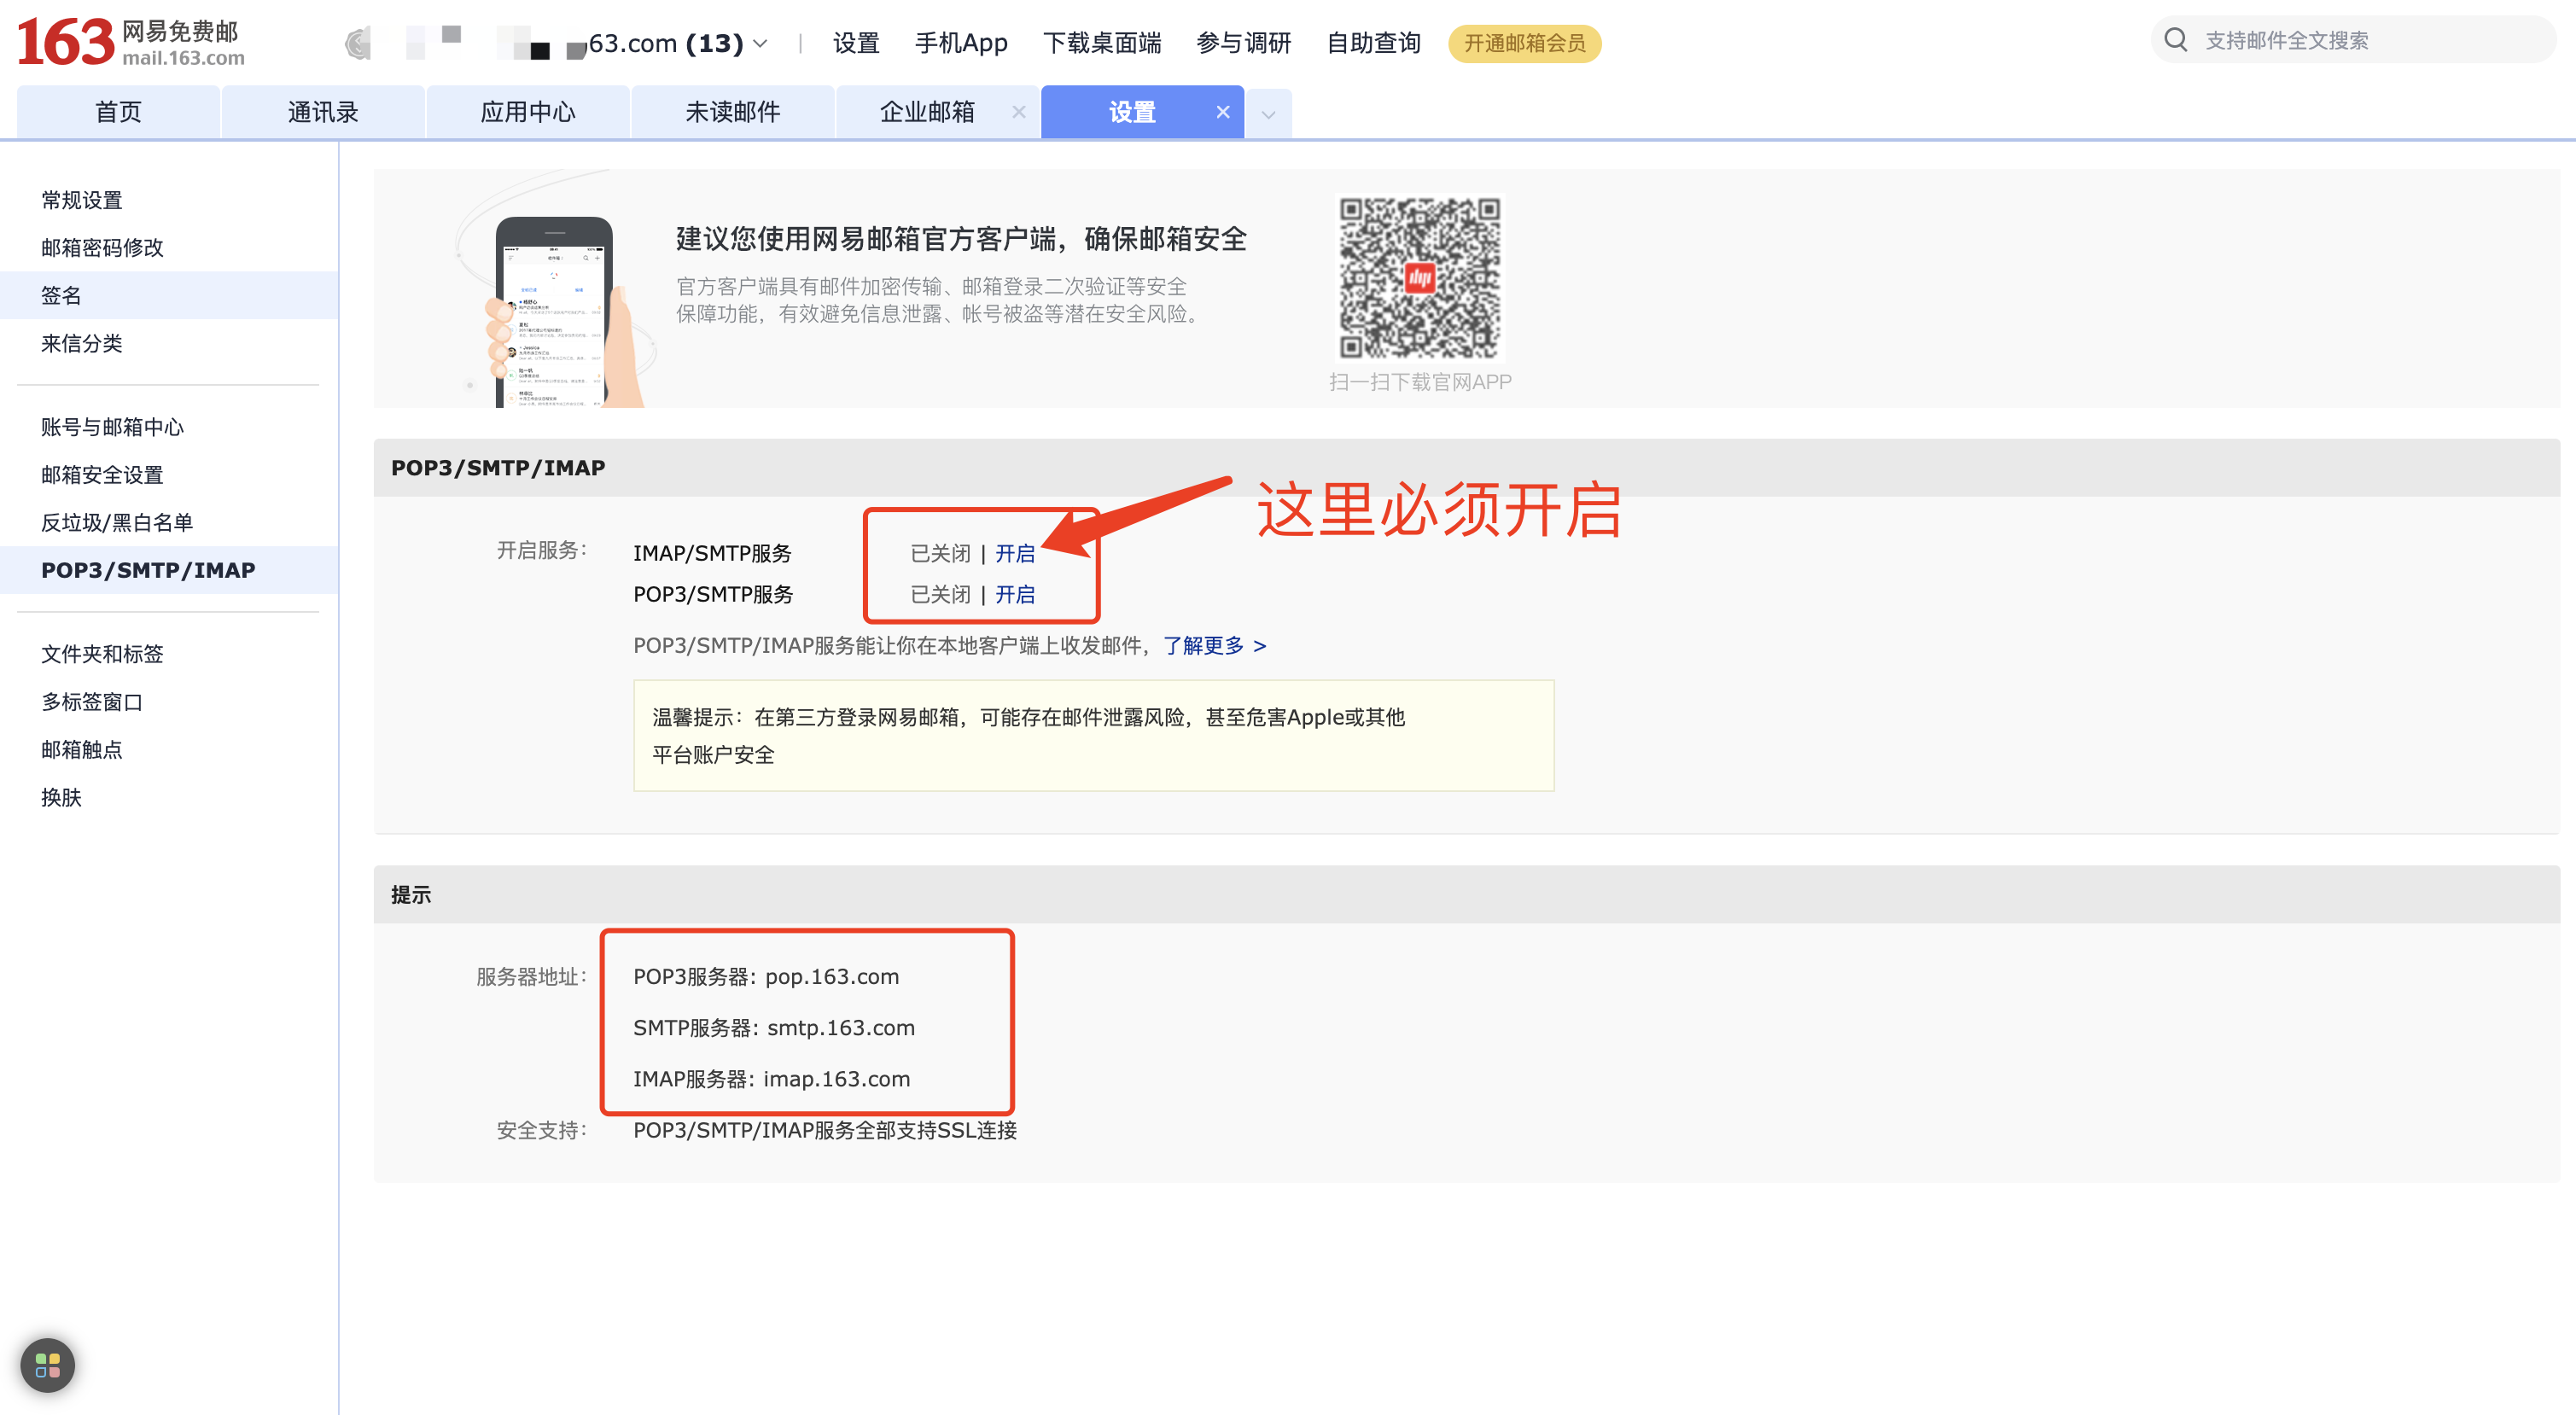
Task: Open 账号与邮箱中心 in the sidebar
Action: point(113,427)
